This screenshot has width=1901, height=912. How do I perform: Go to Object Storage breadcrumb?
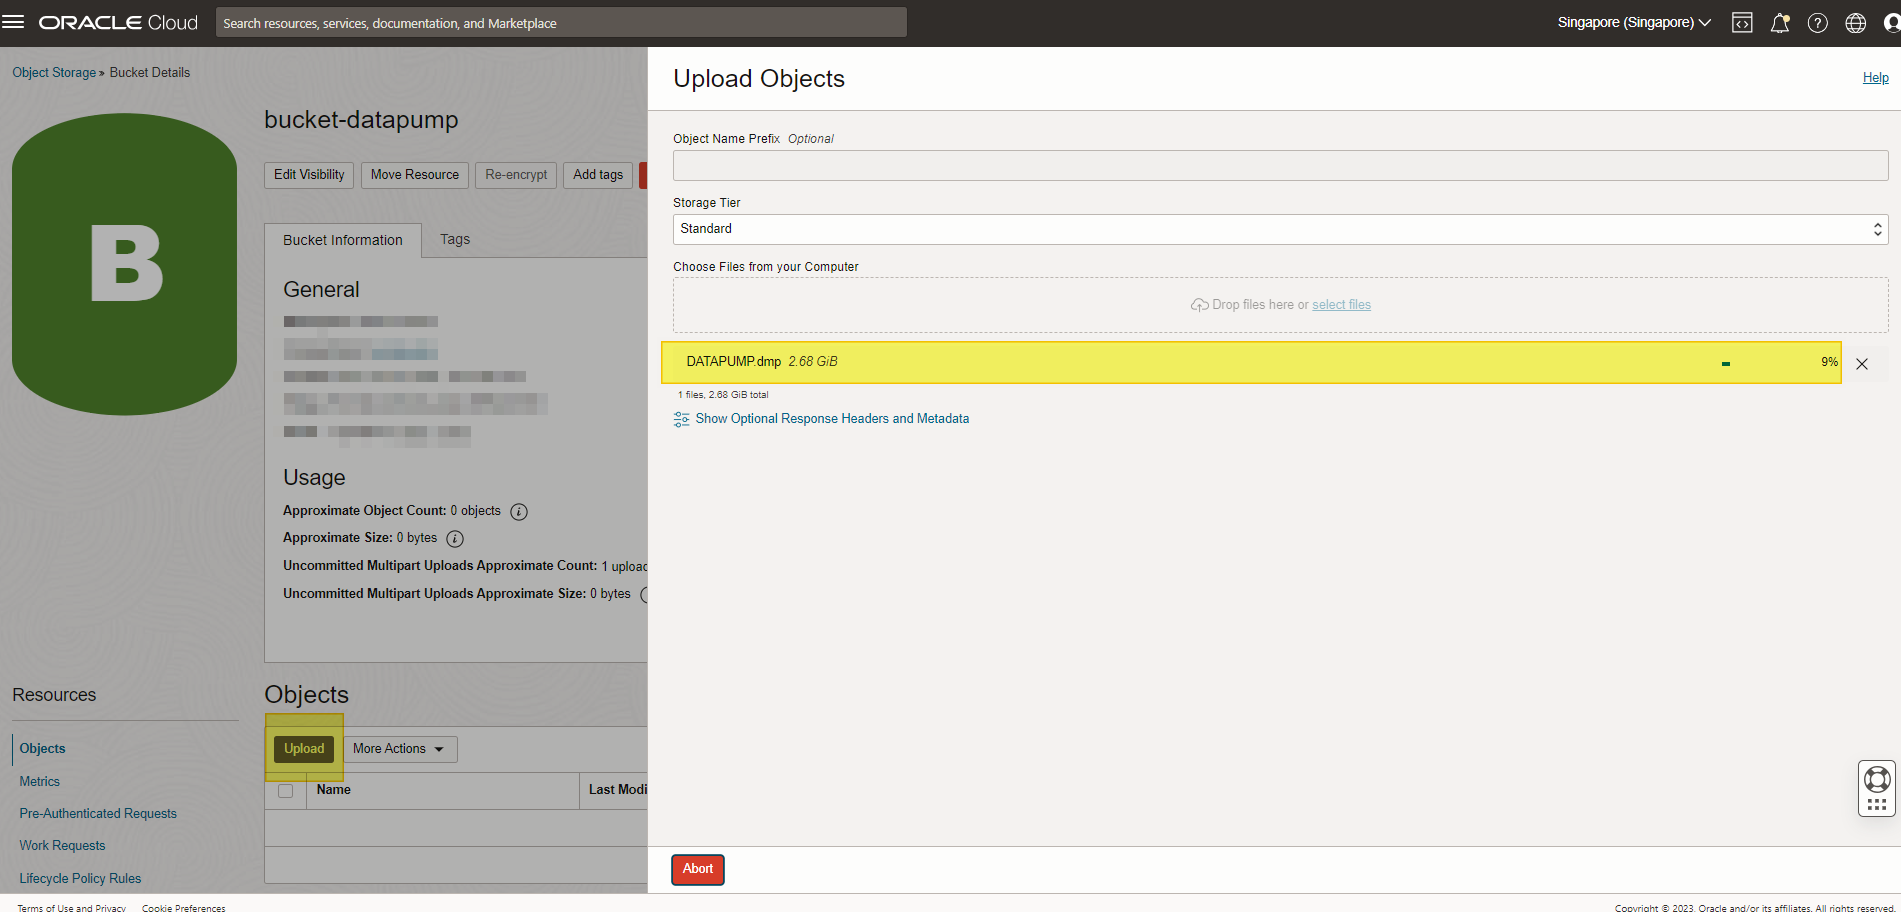(x=54, y=72)
